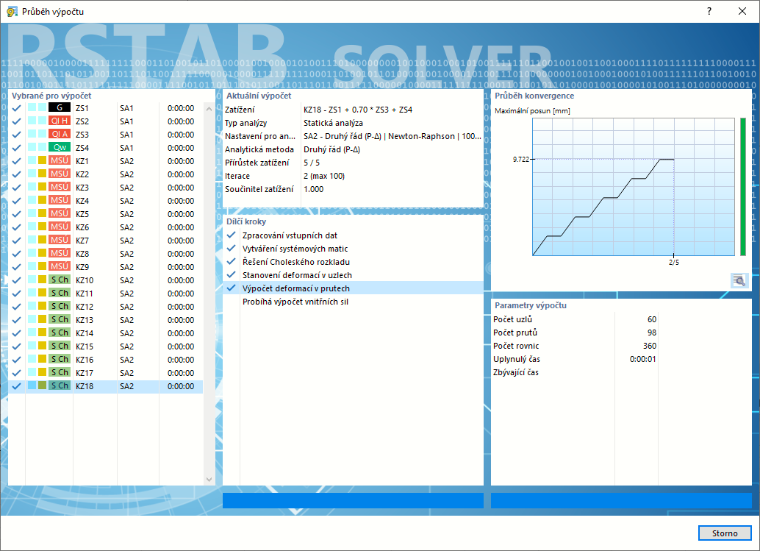Image resolution: width=760 pixels, height=551 pixels.
Task: Click the checkmark of row KZ2
Action: click(x=16, y=174)
